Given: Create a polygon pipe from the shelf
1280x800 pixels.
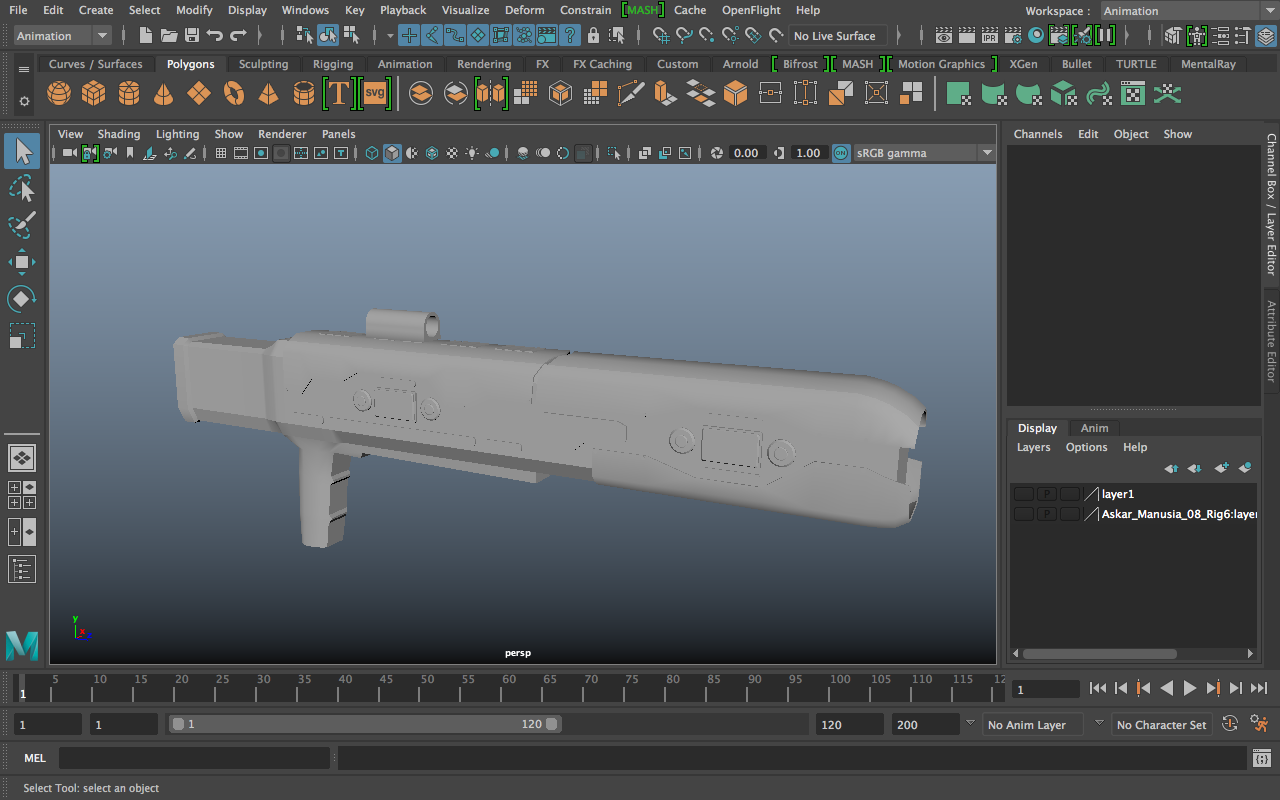Looking at the screenshot, I should 303,94.
